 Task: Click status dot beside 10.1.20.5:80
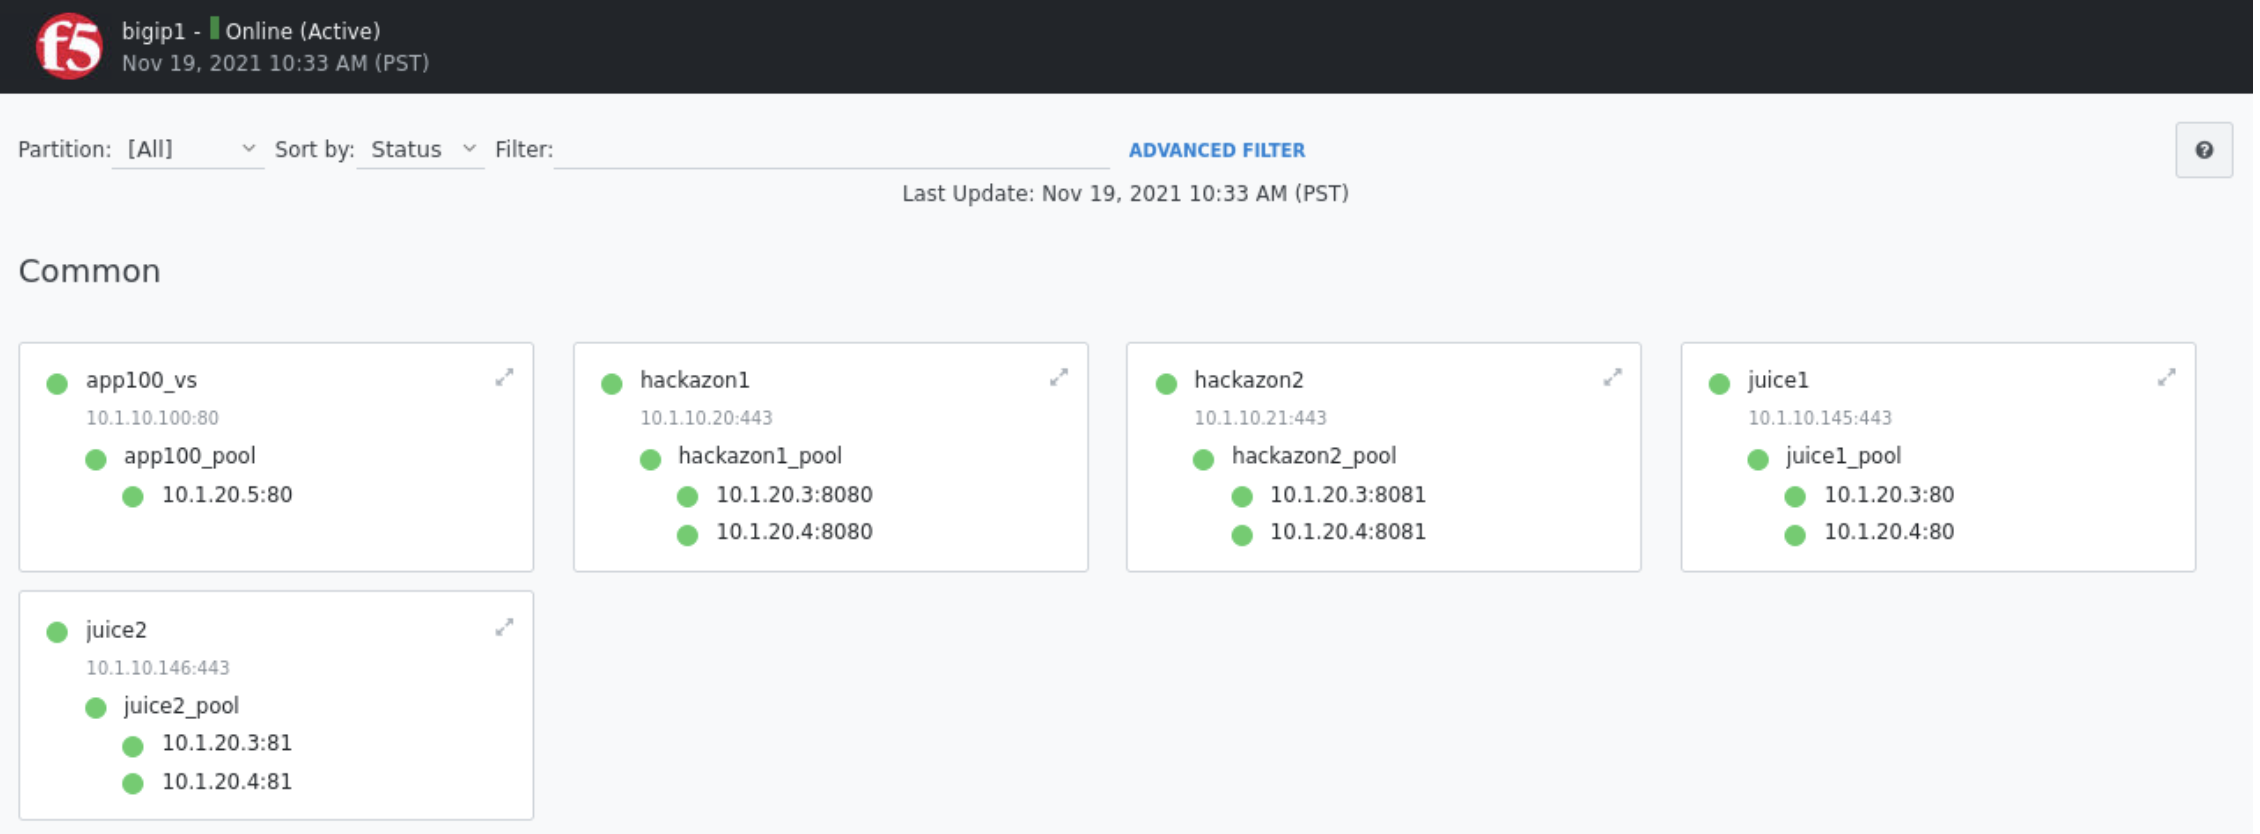pos(133,497)
